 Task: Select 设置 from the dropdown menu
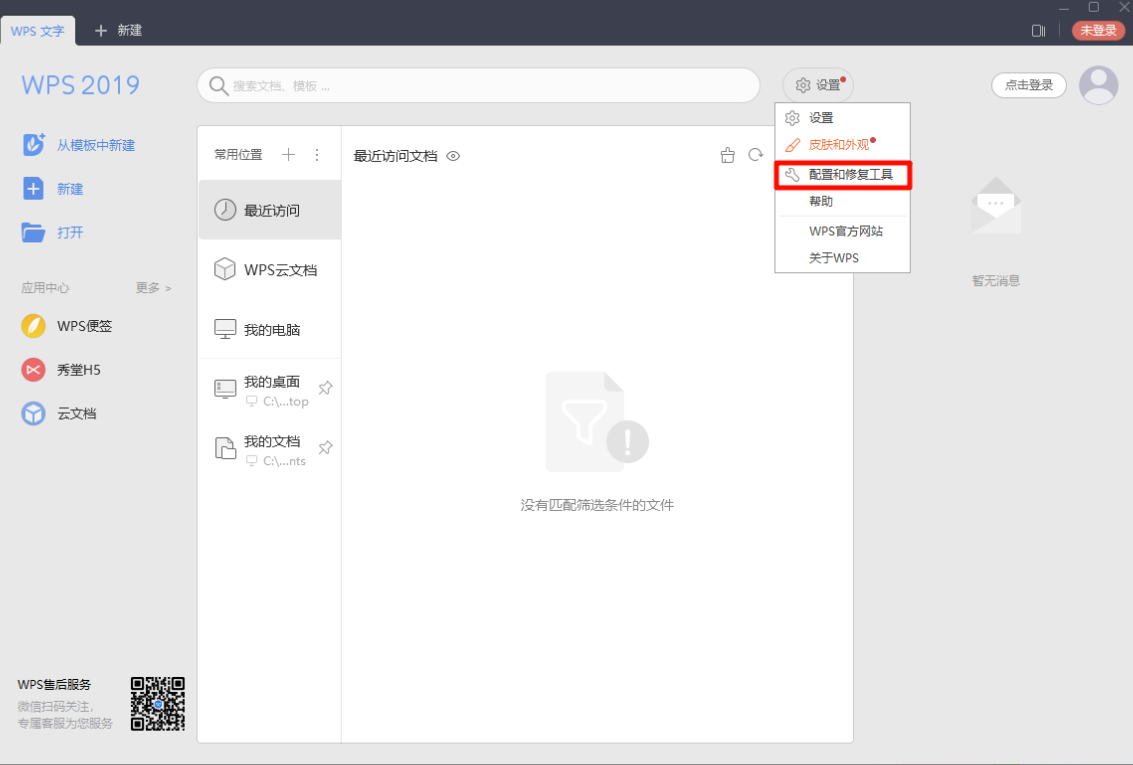pyautogui.click(x=843, y=118)
